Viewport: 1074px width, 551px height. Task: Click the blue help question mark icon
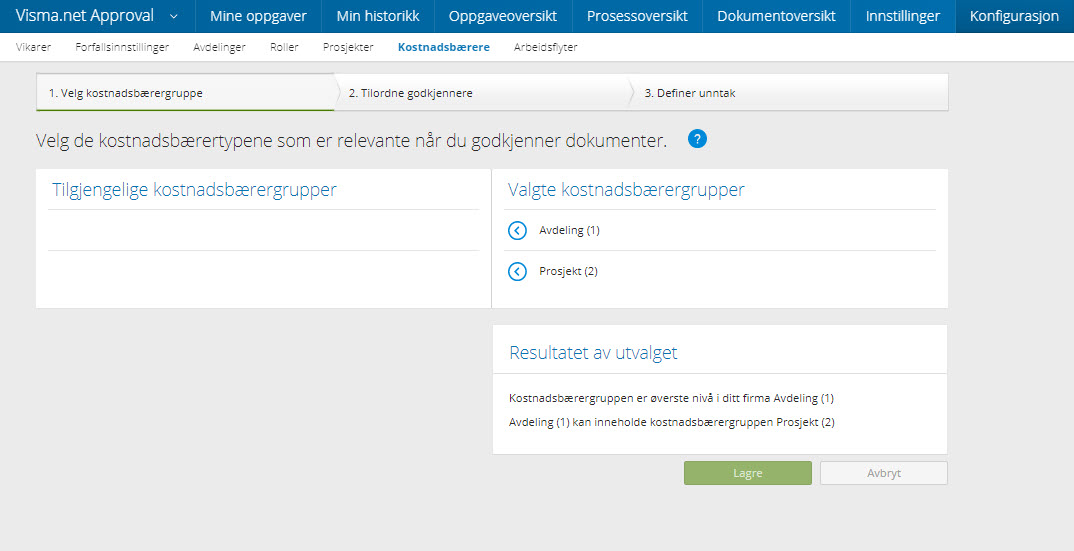[x=697, y=139]
